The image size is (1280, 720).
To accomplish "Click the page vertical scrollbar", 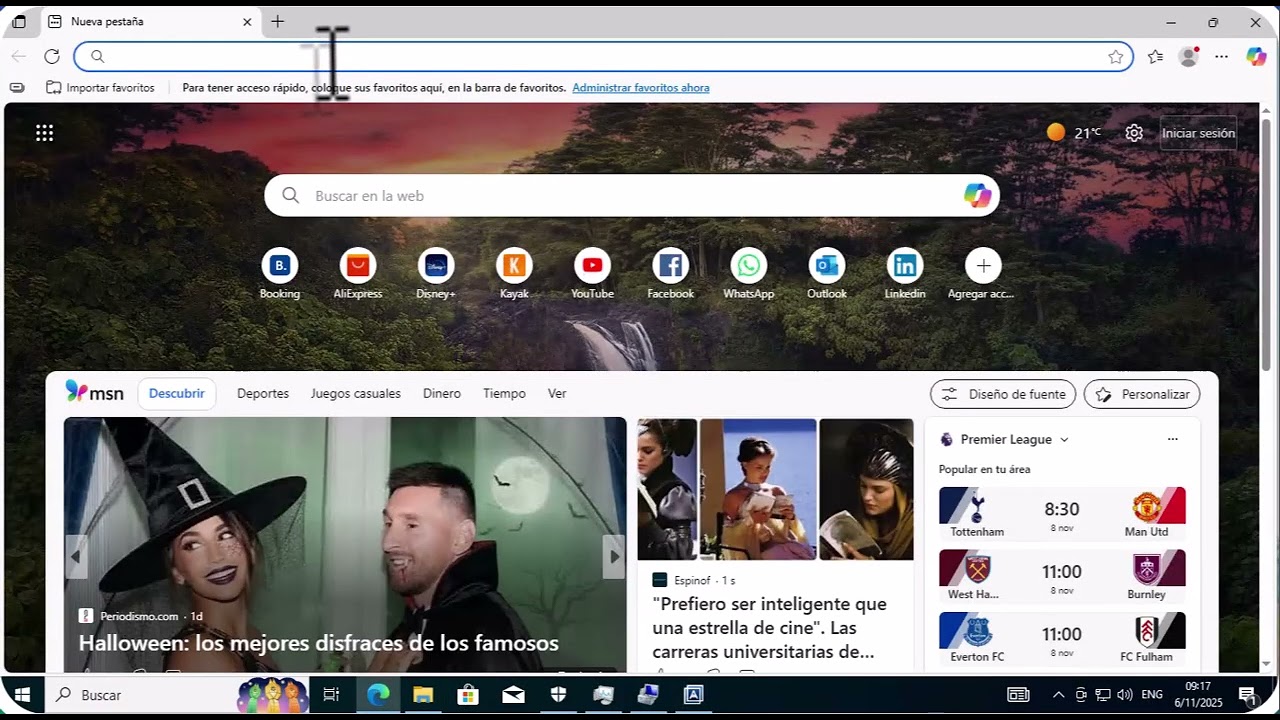I will (x=1266, y=243).
